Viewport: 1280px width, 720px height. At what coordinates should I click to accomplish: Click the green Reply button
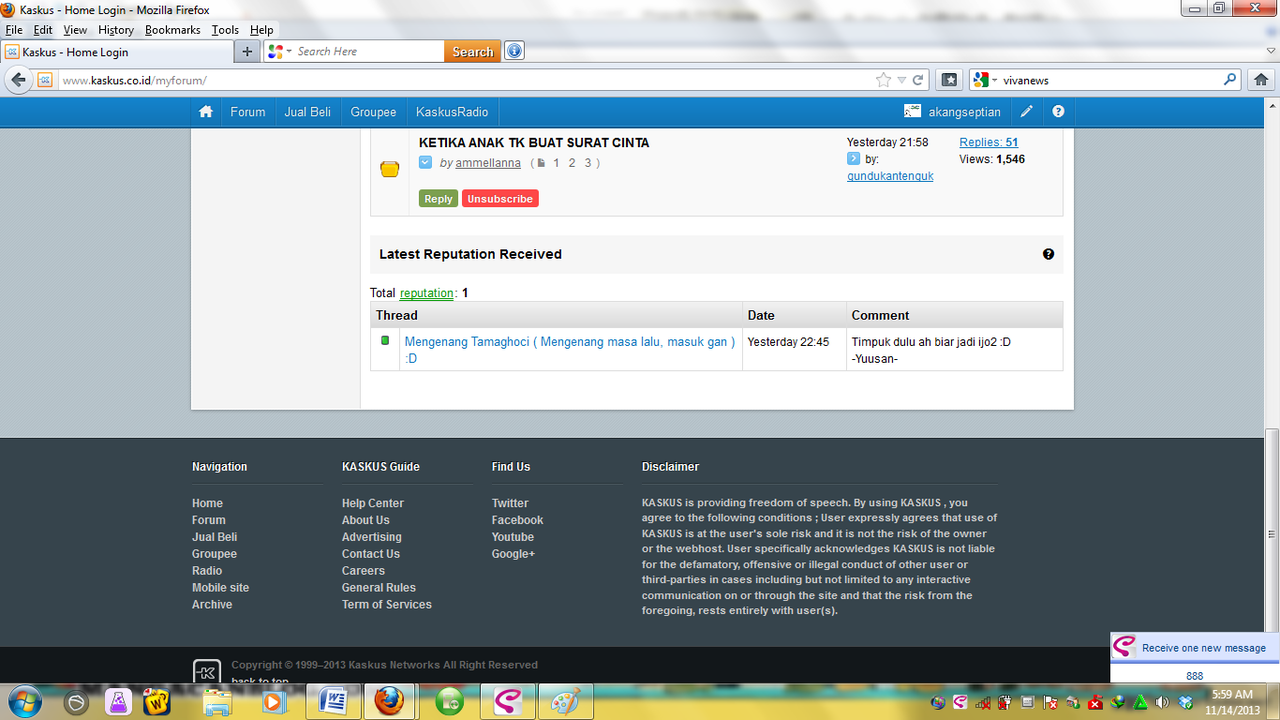(x=438, y=199)
